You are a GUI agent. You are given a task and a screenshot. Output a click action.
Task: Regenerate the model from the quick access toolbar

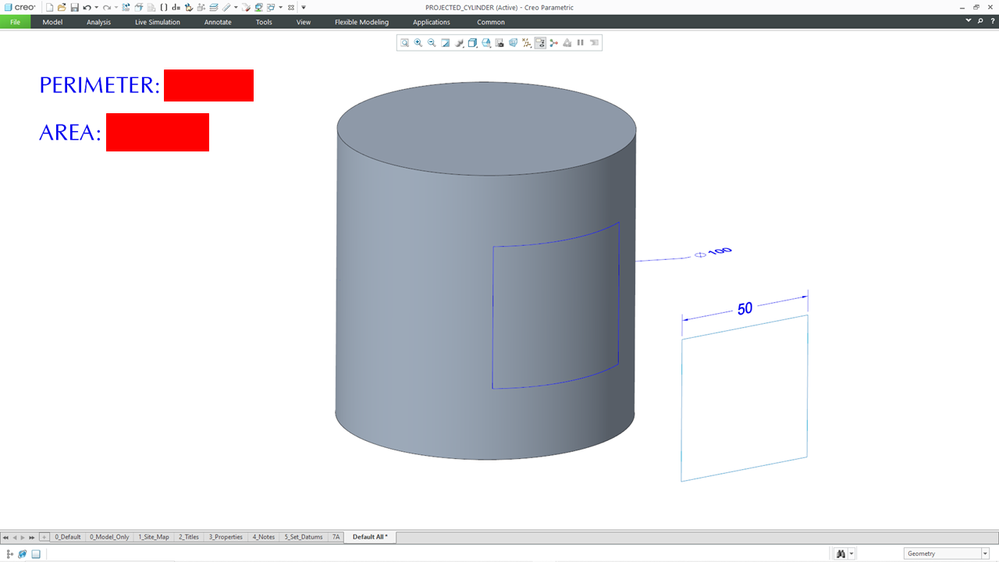[x=126, y=8]
